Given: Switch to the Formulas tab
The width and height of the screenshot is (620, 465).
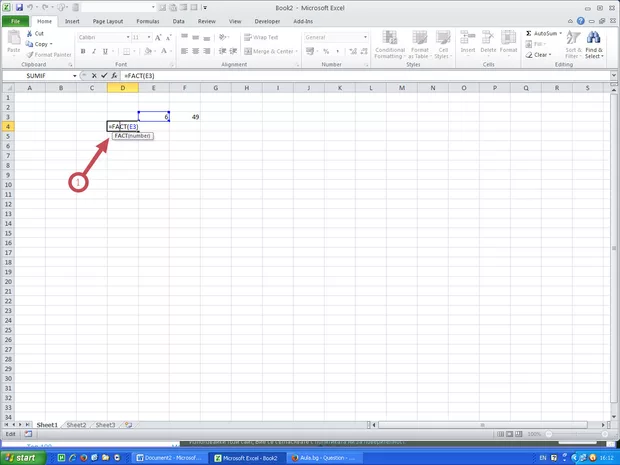Looking at the screenshot, I should coord(148,21).
